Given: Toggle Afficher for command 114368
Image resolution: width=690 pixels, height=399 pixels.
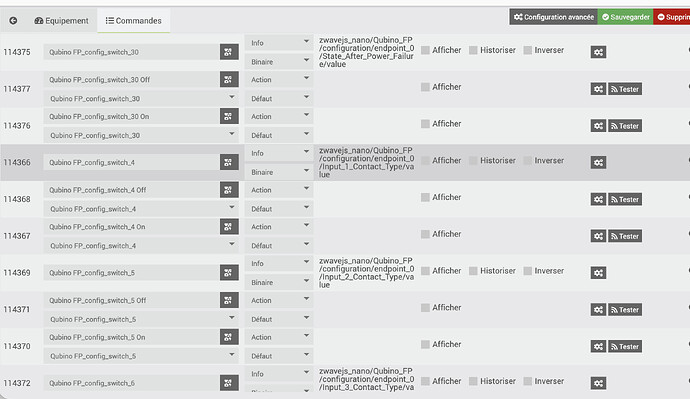Looking at the screenshot, I should [x=425, y=198].
